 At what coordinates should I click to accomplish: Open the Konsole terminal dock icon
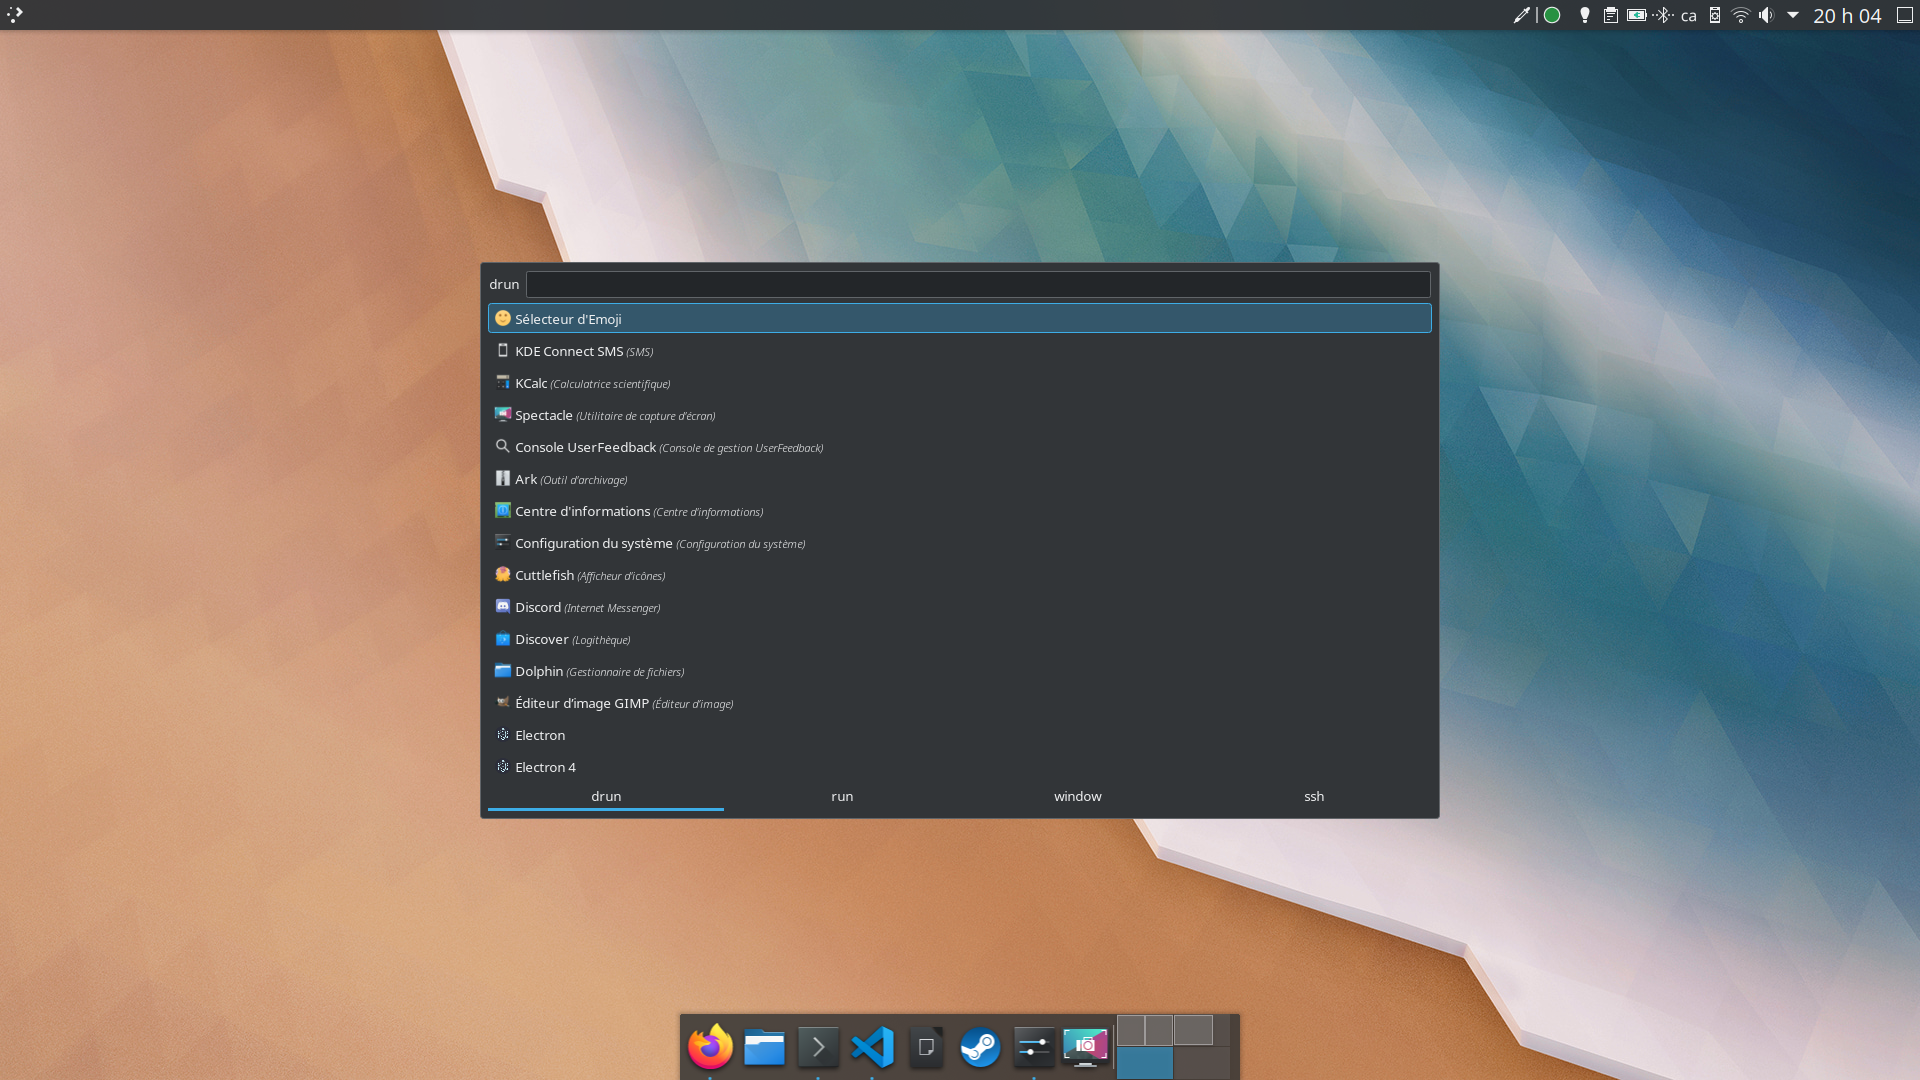[x=818, y=1047]
